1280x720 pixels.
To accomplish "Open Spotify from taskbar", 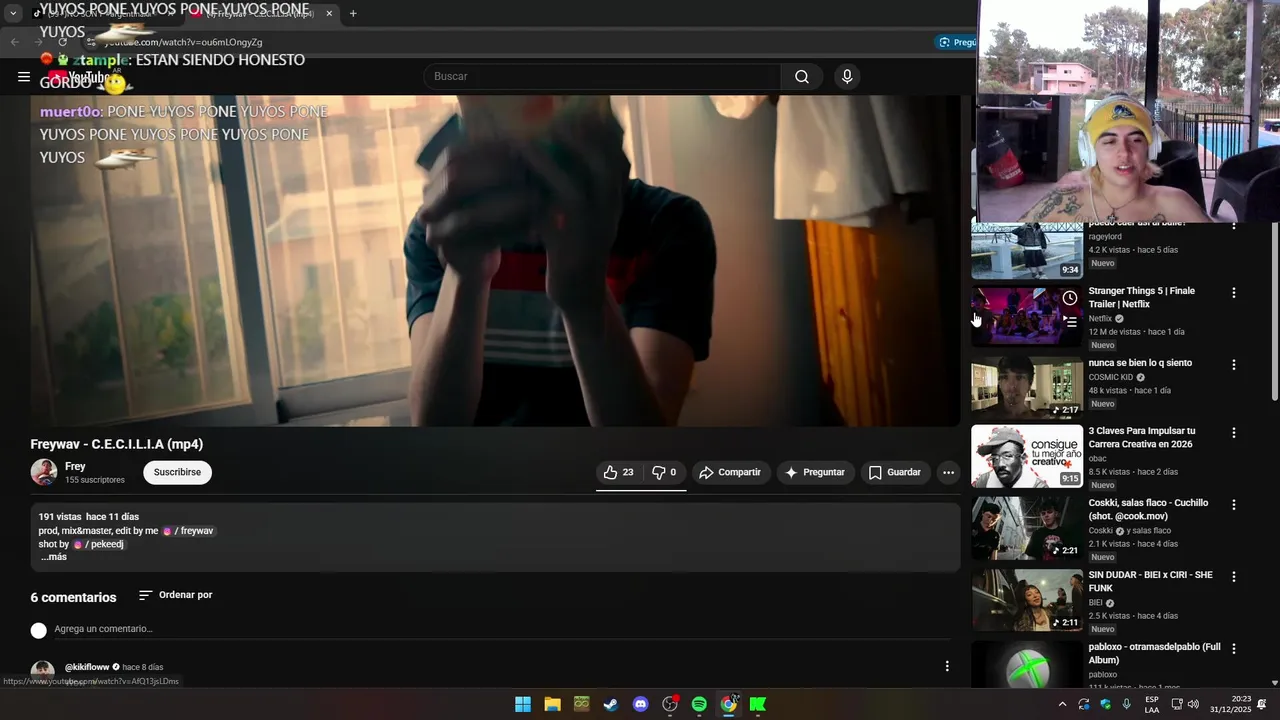I will (x=699, y=704).
